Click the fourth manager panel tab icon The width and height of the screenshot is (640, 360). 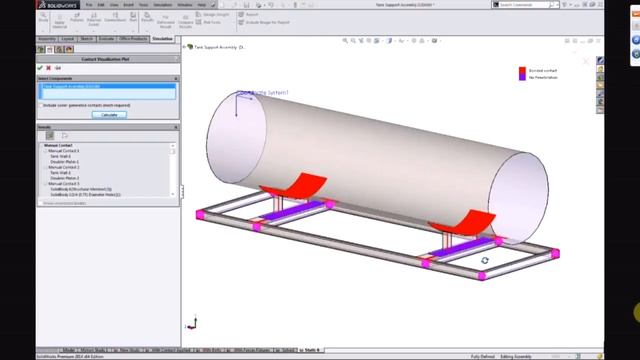pyautogui.click(x=69, y=49)
